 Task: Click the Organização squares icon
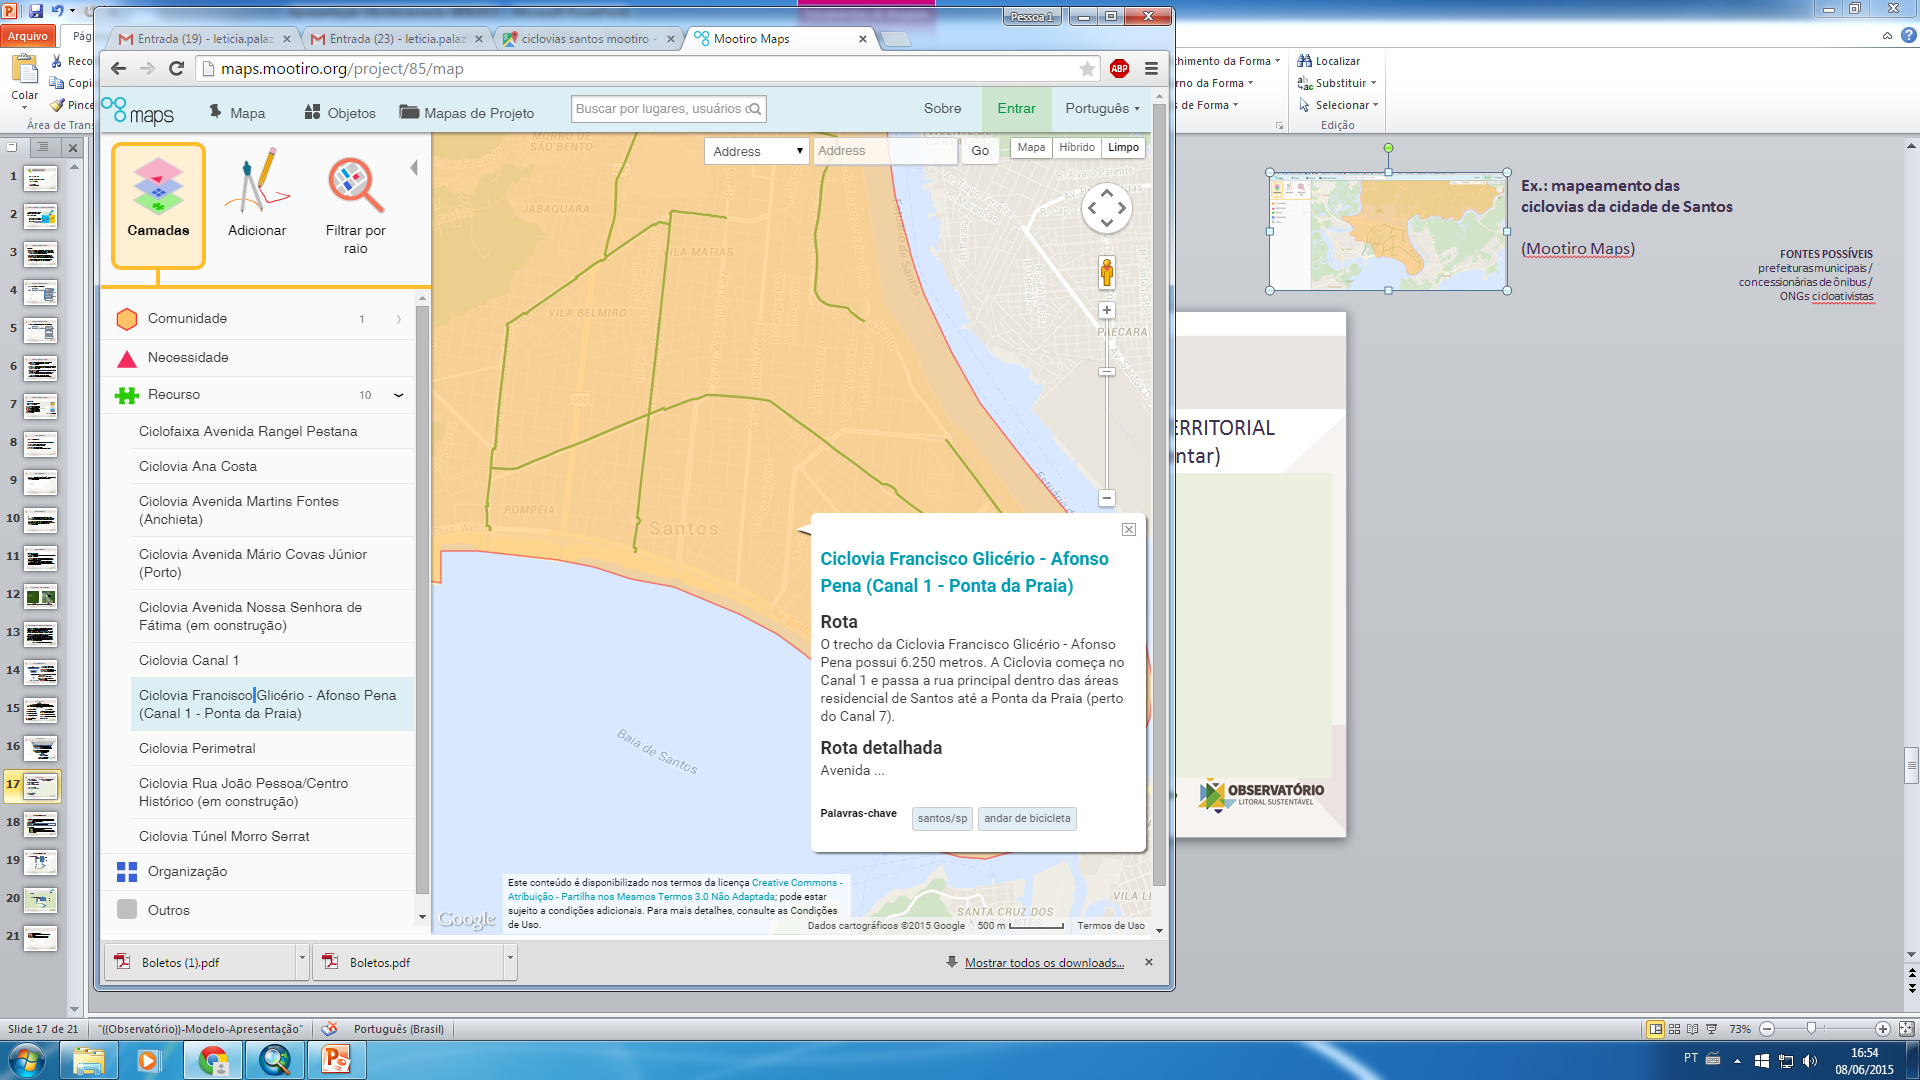click(x=127, y=872)
